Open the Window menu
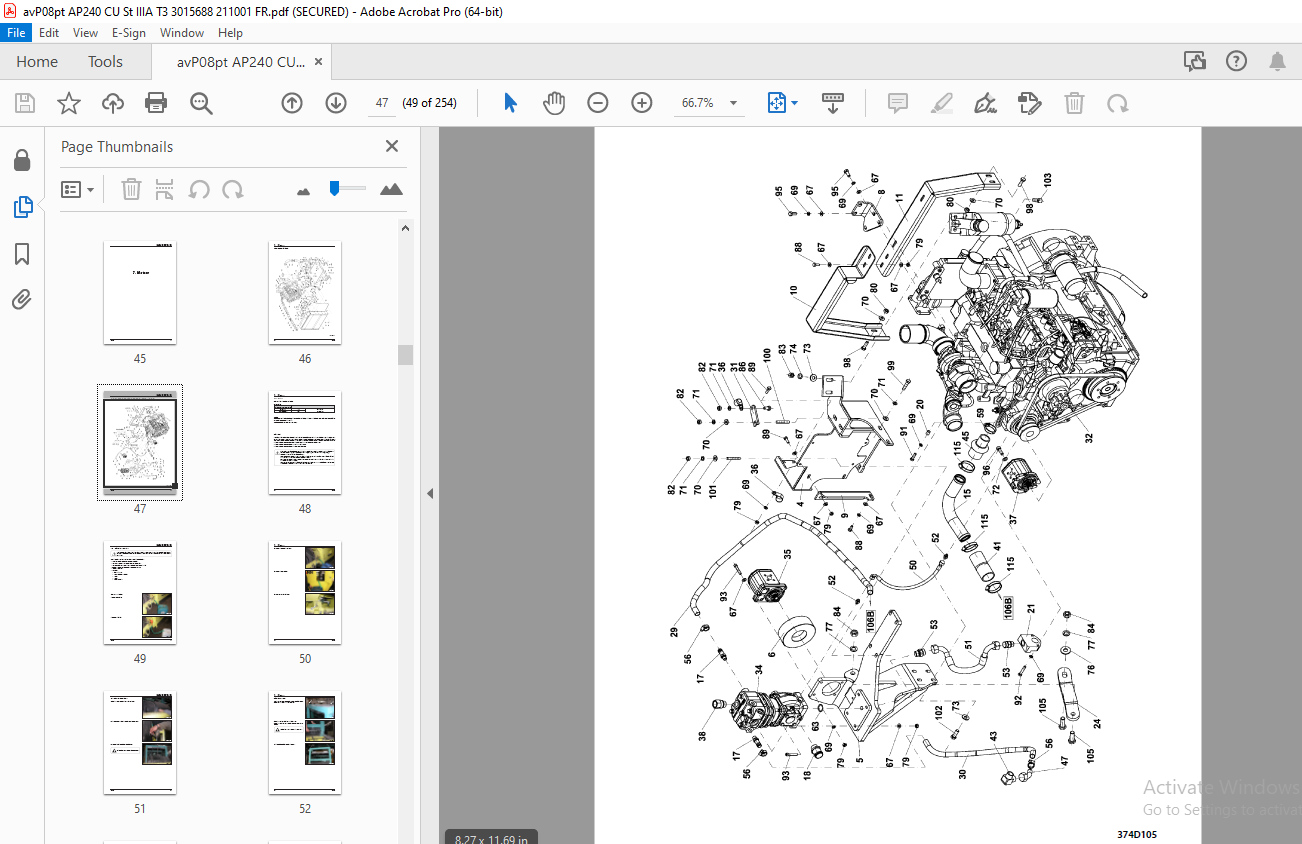The height and width of the screenshot is (844, 1302). (182, 33)
